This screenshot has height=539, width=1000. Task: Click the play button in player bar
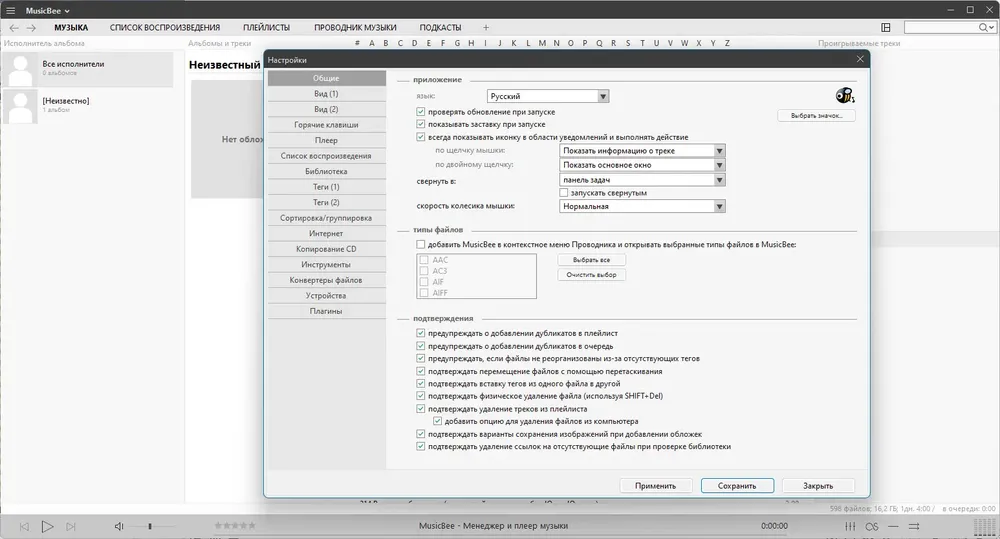click(47, 526)
